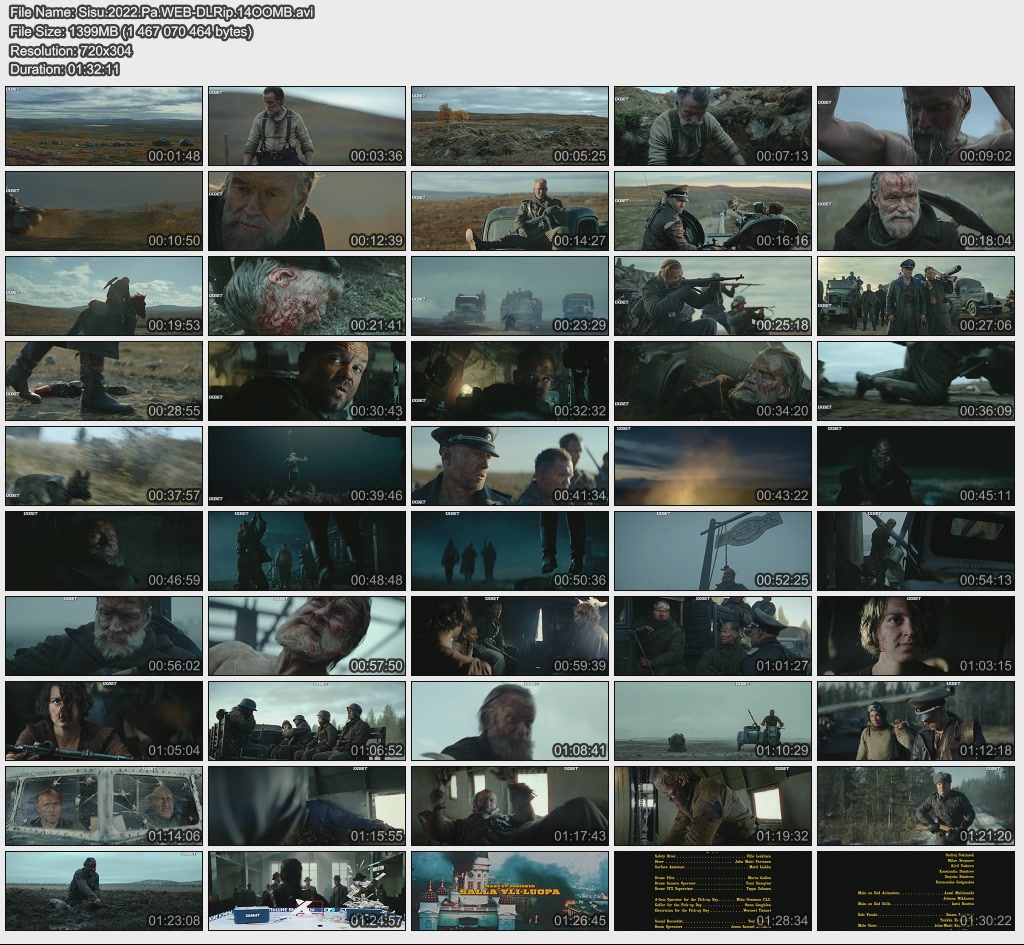The height and width of the screenshot is (945, 1024).
Task: Select the horse rider thumbnail at 00:19:53
Action: click(x=104, y=296)
